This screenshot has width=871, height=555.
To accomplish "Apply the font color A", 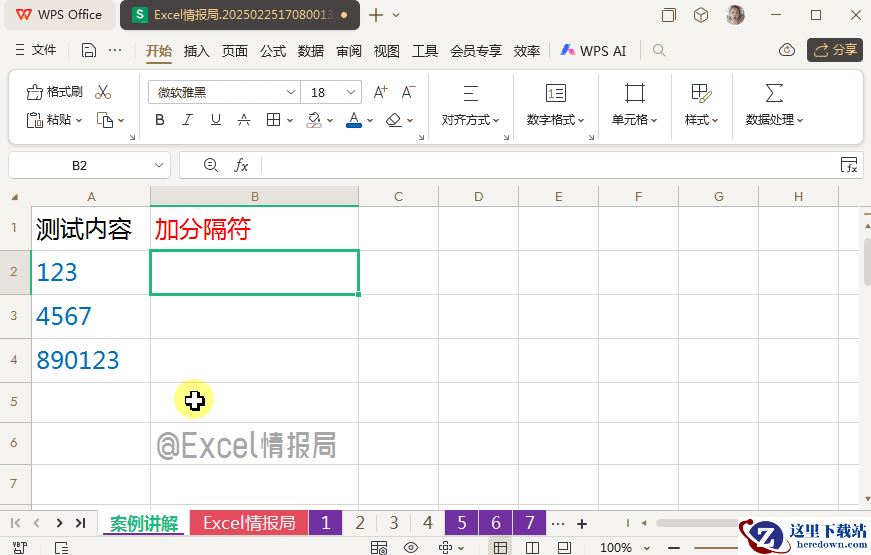I will click(354, 119).
